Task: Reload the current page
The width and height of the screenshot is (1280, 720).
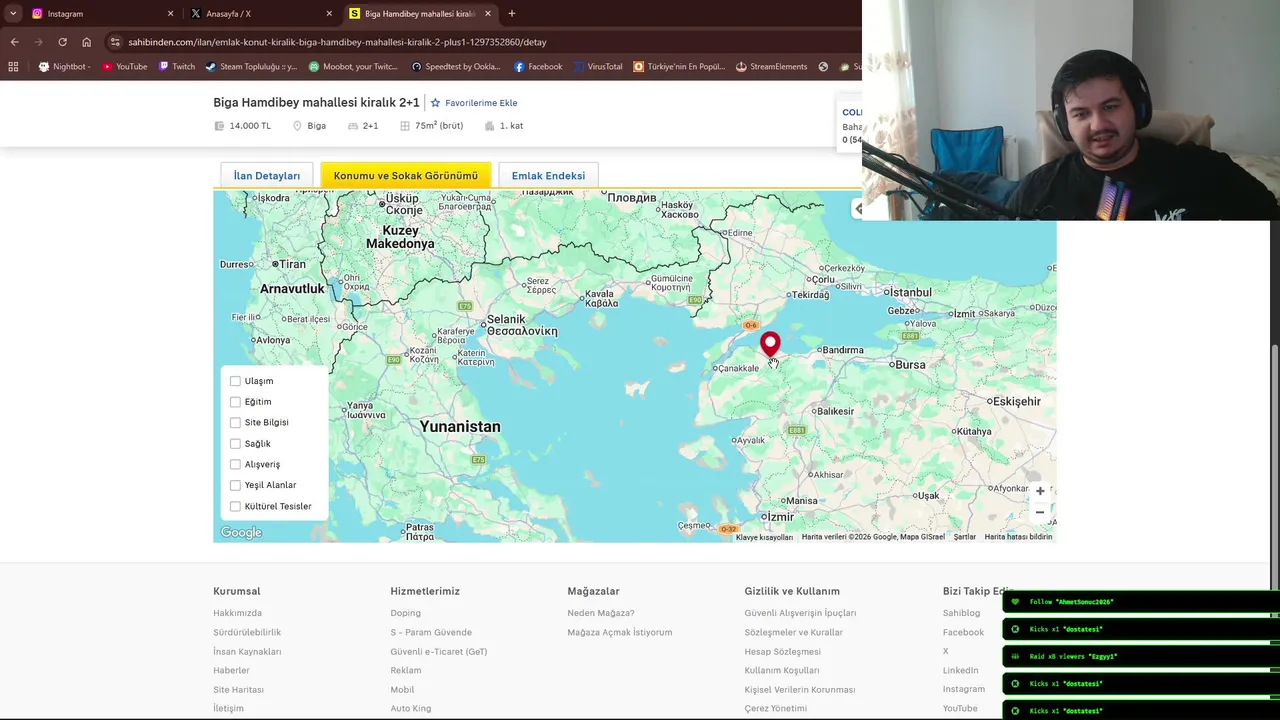Action: point(62,42)
